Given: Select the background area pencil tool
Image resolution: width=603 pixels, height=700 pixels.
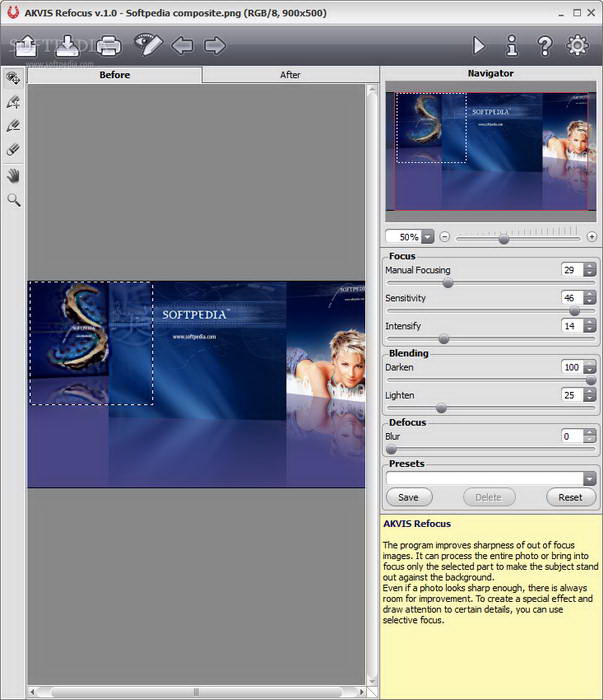Looking at the screenshot, I should click(x=13, y=126).
